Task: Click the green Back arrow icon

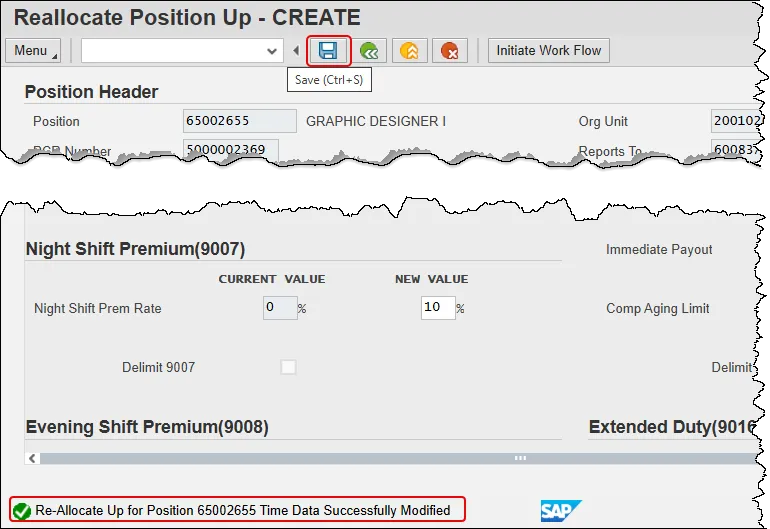Action: [x=369, y=51]
